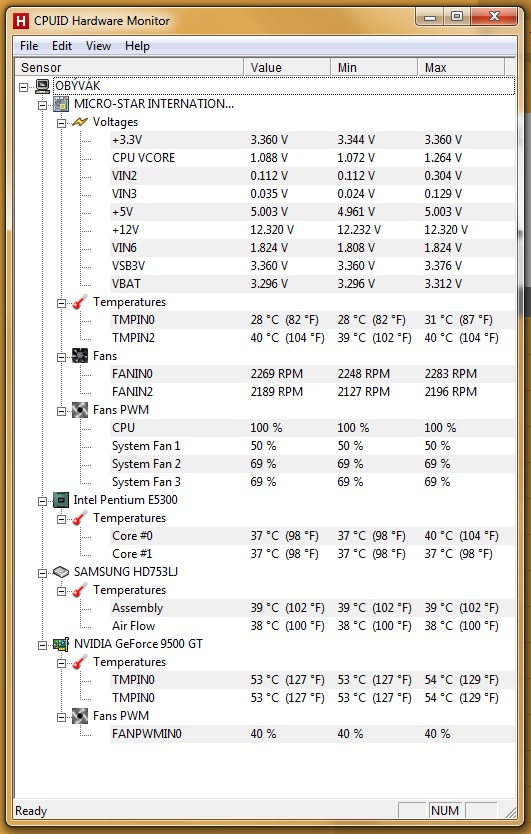Maximize the Hardware Monitor window

click(457, 17)
